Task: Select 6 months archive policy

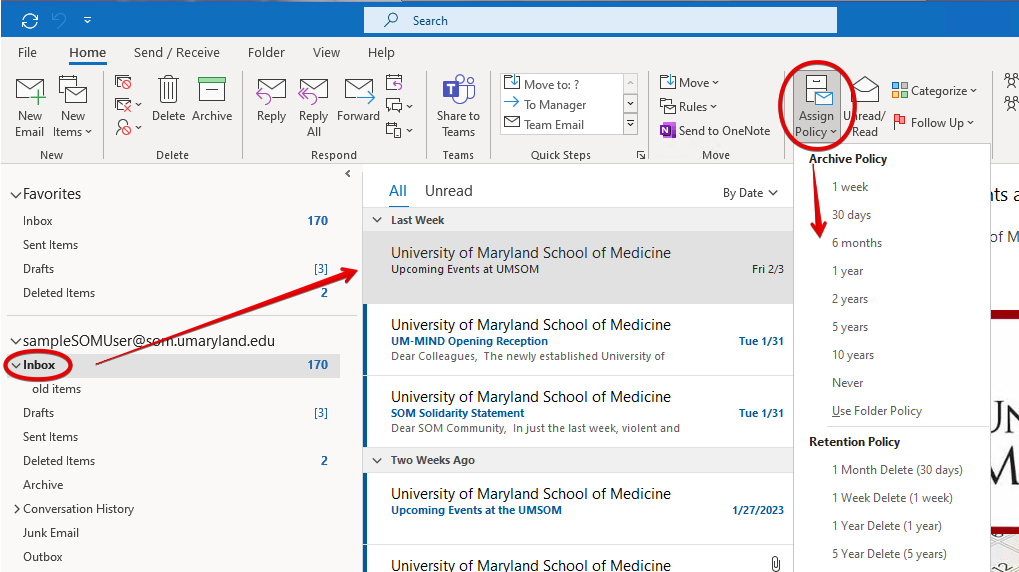Action: pos(857,243)
